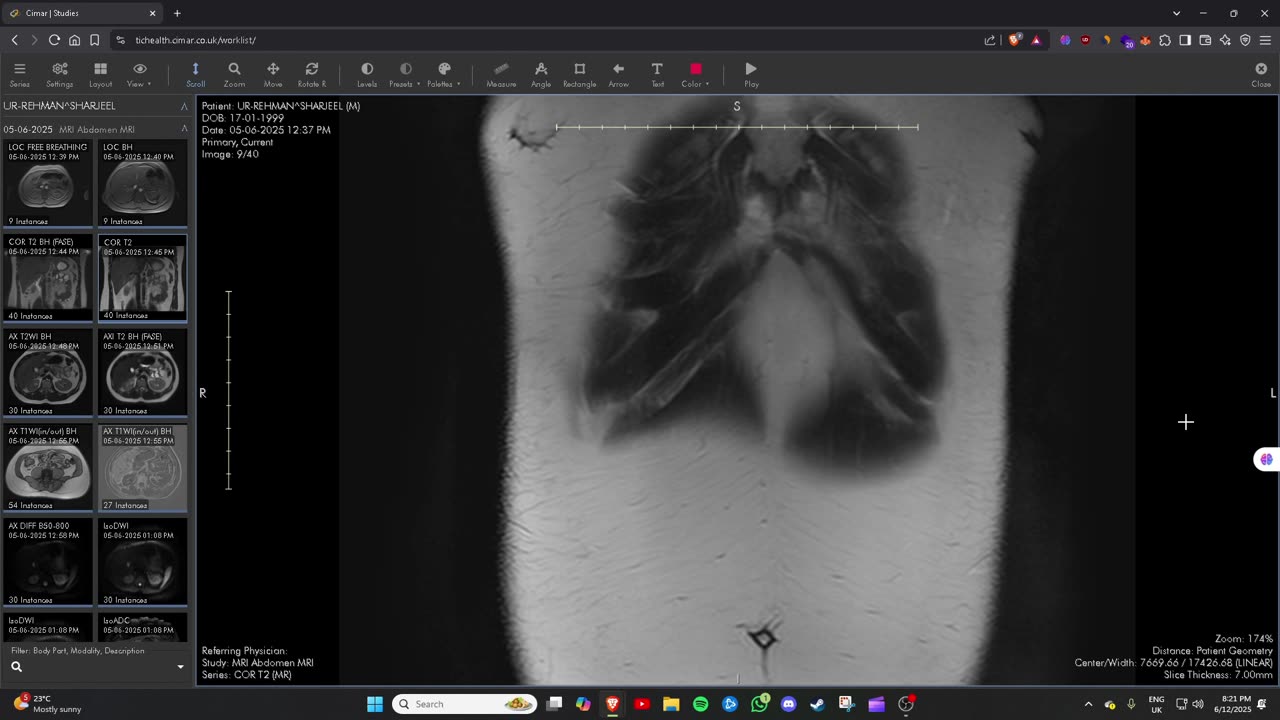
Task: Show hidden system tray icons
Action: (x=1088, y=704)
